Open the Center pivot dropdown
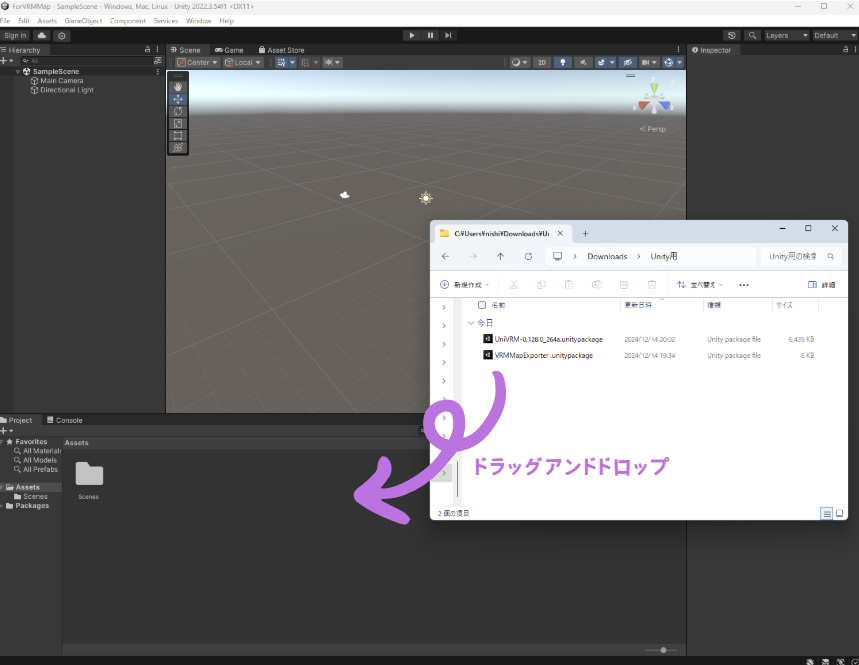 197,62
